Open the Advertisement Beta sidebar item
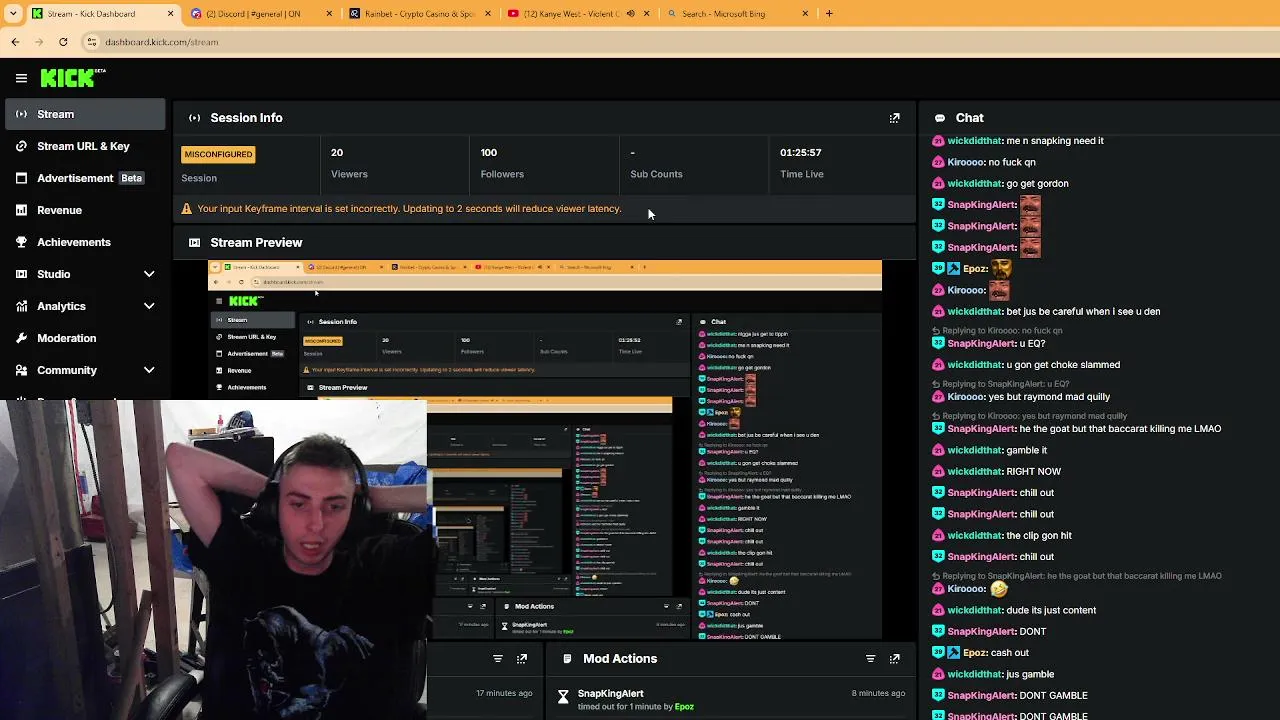This screenshot has height=720, width=1280. click(83, 178)
